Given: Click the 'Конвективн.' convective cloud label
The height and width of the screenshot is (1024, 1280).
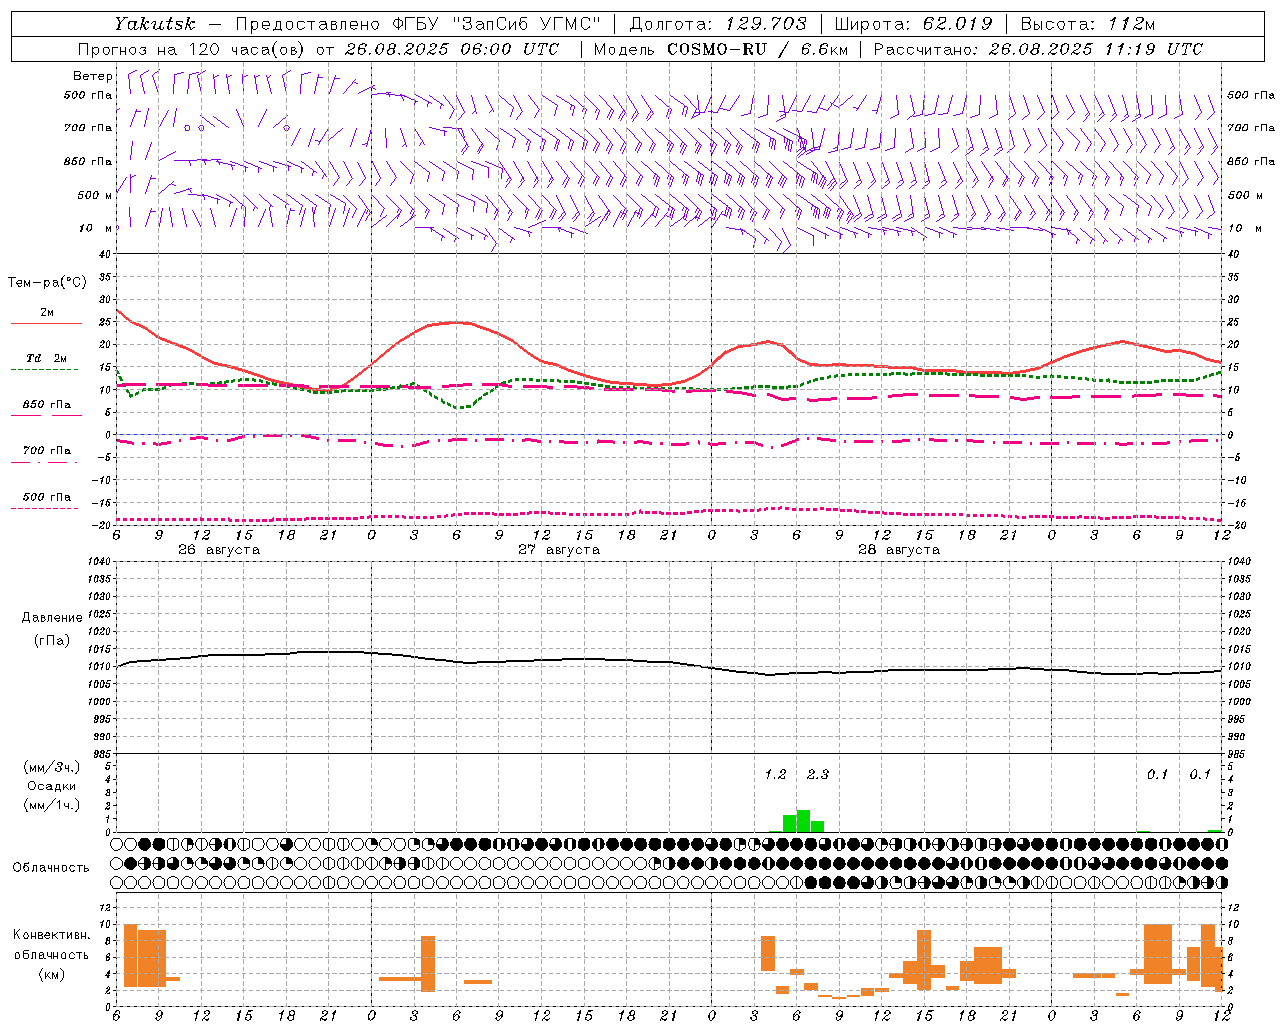Looking at the screenshot, I should coord(52,935).
